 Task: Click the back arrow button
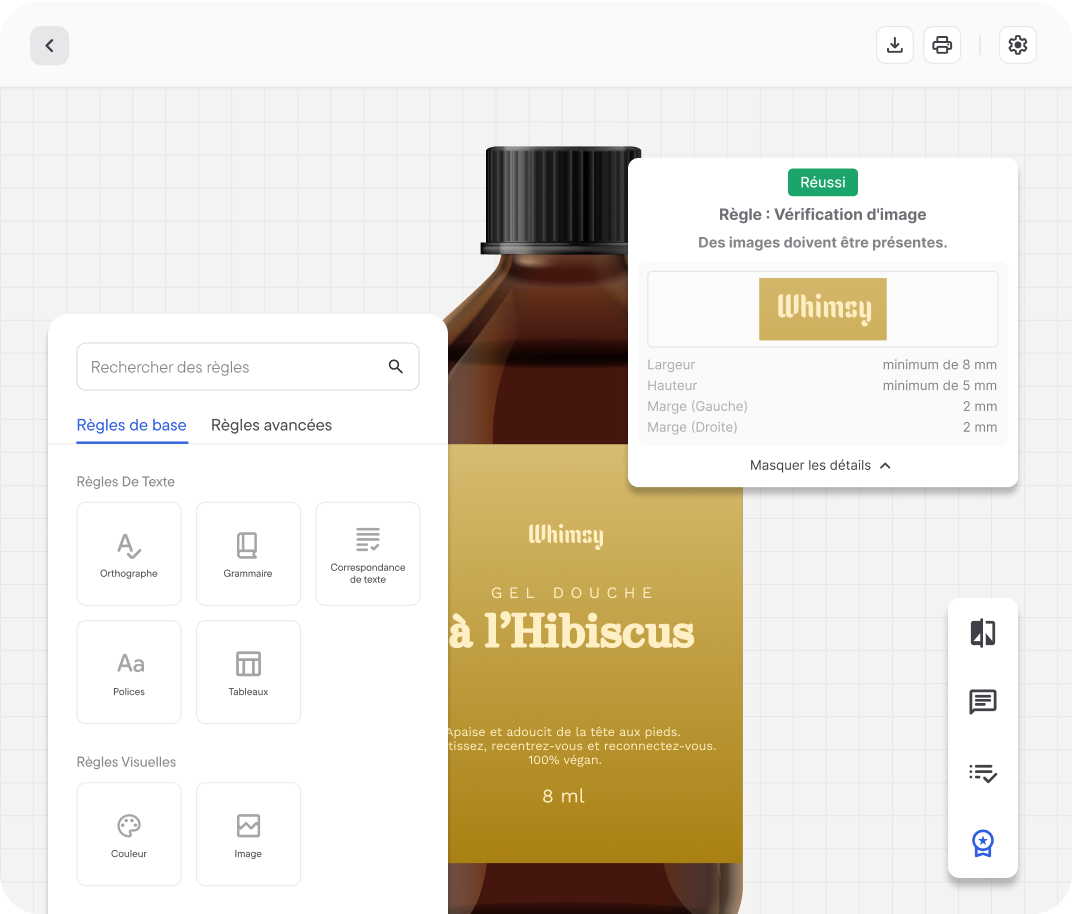click(x=49, y=46)
